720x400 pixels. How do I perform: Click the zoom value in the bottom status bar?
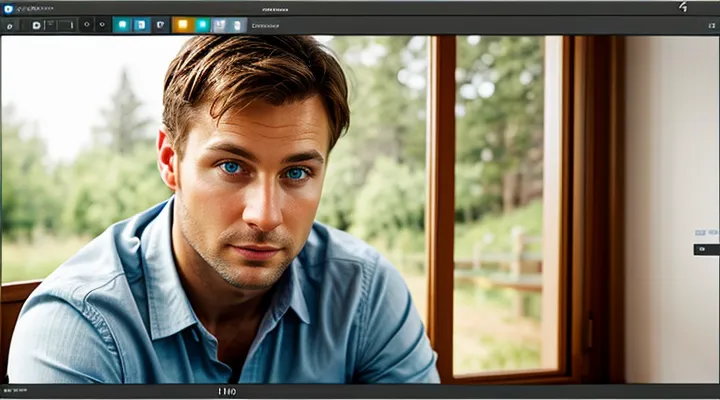tap(227, 392)
